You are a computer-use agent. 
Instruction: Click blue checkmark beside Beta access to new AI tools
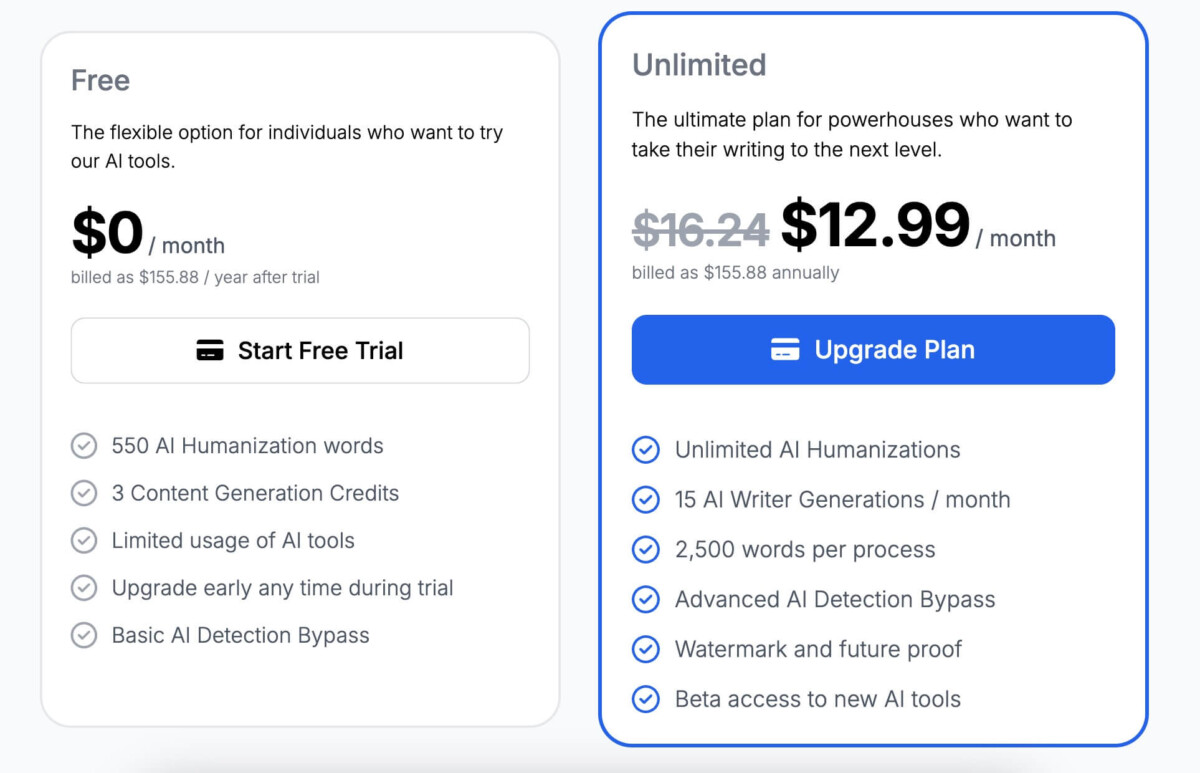tap(646, 699)
